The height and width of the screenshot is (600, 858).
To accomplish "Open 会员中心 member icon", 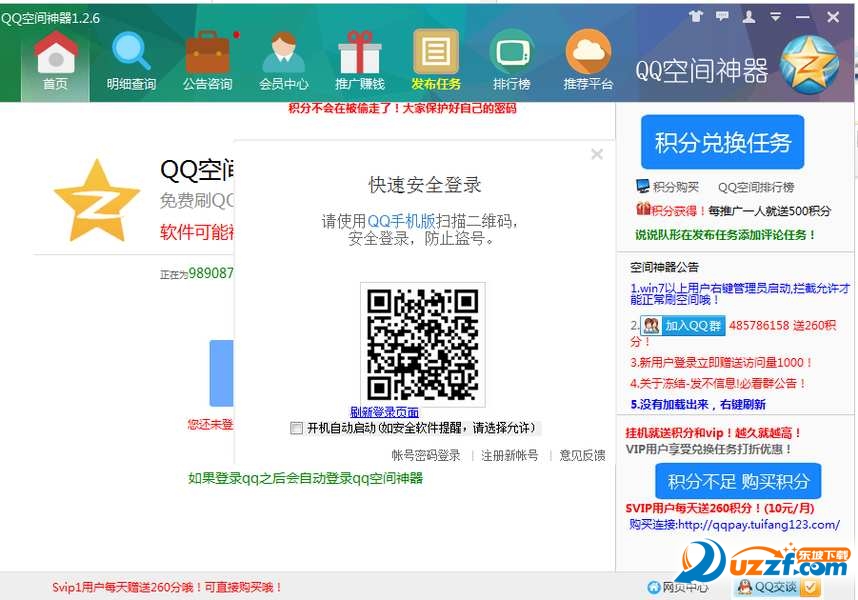I will pos(284,53).
